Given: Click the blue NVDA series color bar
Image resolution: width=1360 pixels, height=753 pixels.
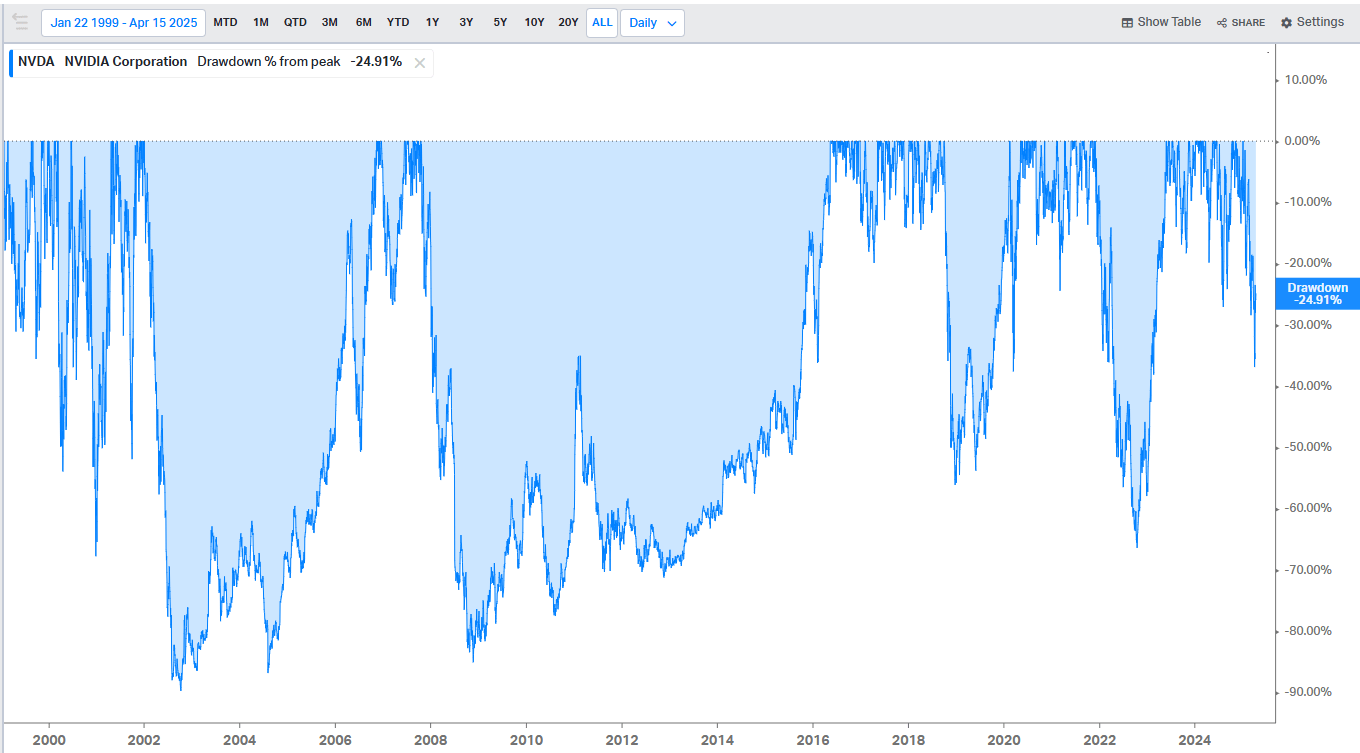Looking at the screenshot, I should click(x=11, y=61).
